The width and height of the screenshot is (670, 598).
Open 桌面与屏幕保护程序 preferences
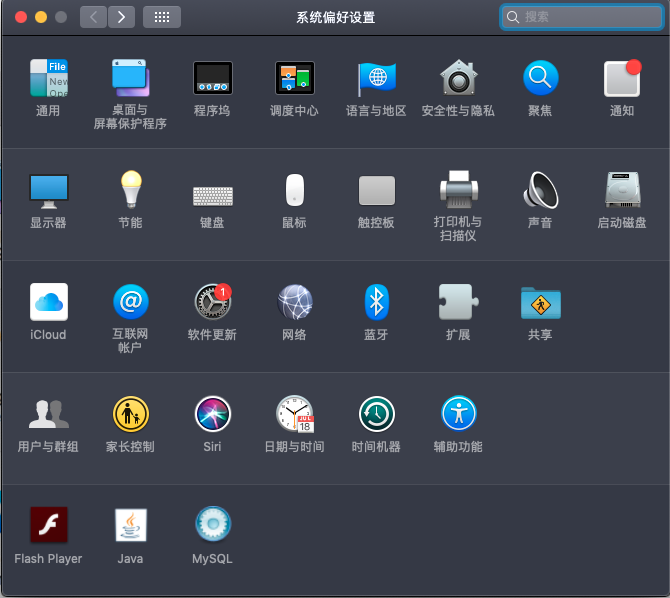(130, 78)
